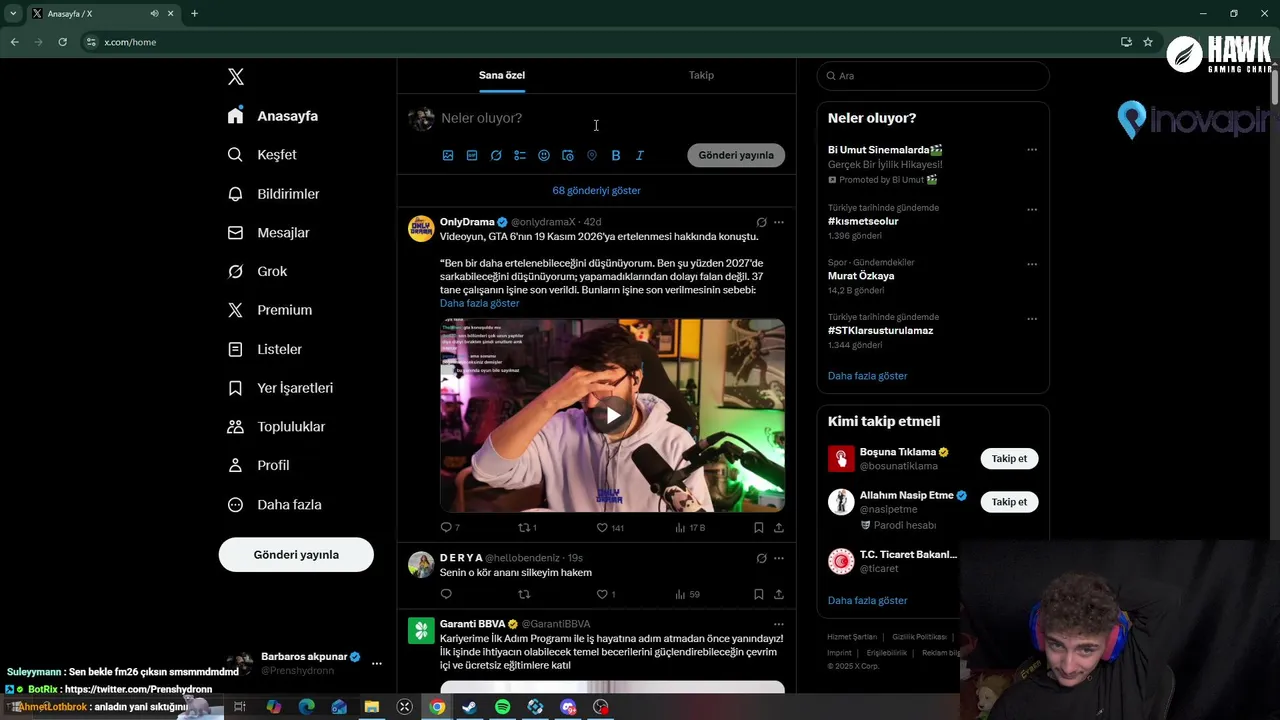This screenshot has width=1280, height=720.
Task: Open File Explorer from taskbar
Action: [372, 707]
